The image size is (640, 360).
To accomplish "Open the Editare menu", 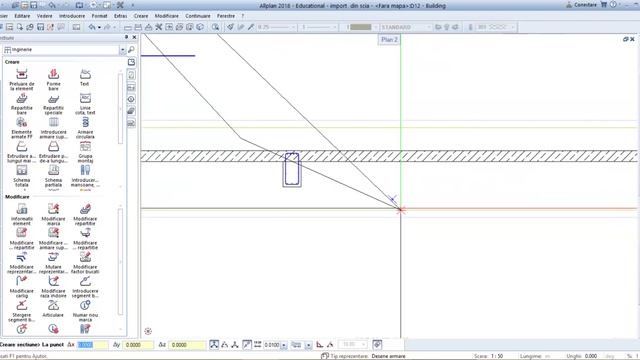I will coord(22,16).
